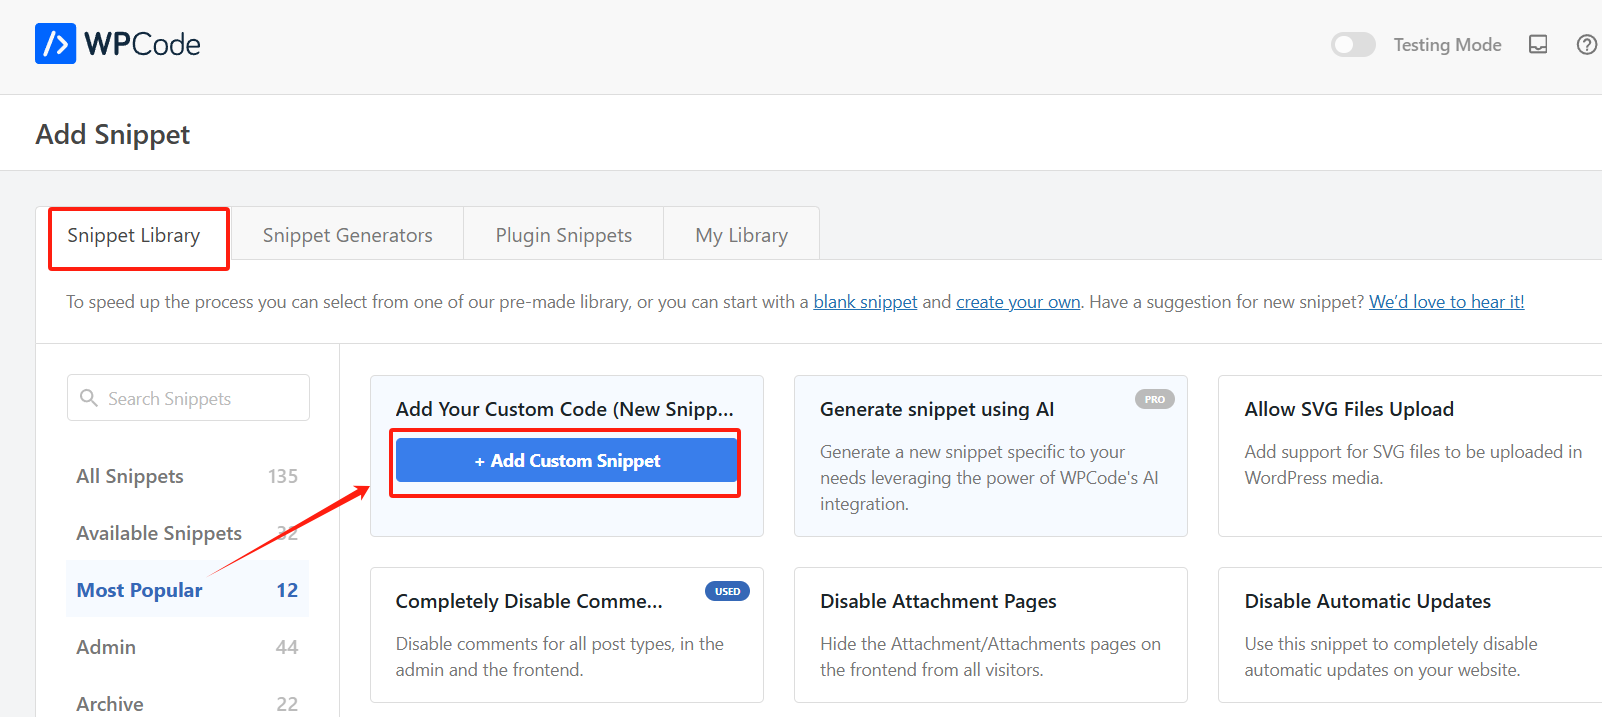
Task: Open the Disable Attachment Pages snippet card
Action: pos(990,635)
